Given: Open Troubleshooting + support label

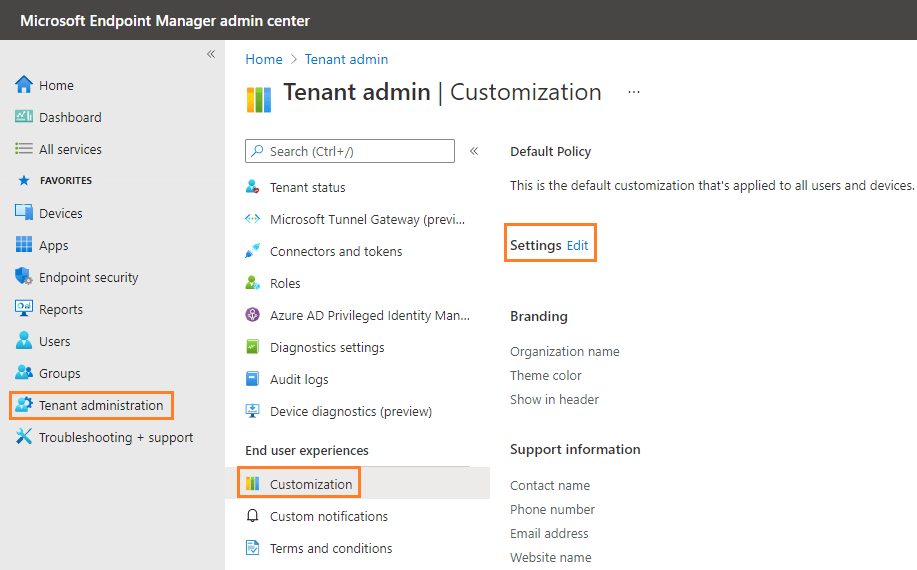Looking at the screenshot, I should [x=116, y=437].
